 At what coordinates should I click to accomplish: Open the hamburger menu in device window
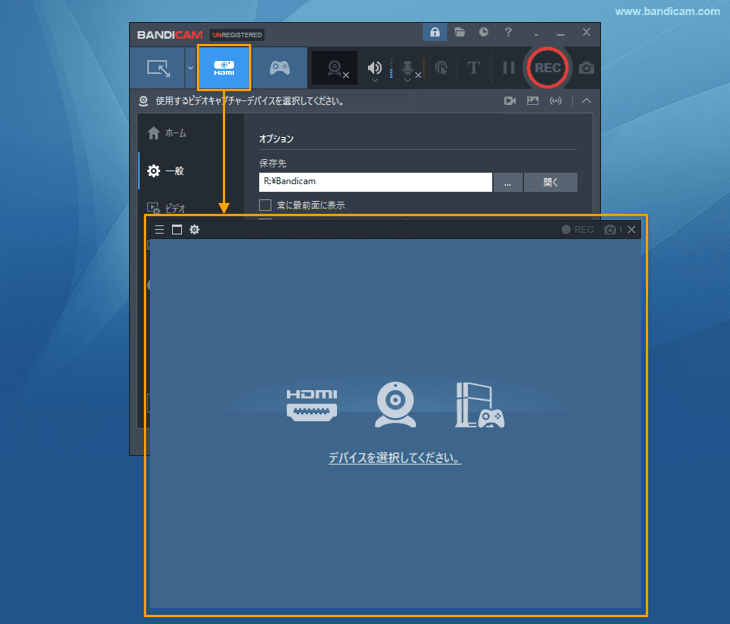point(159,230)
